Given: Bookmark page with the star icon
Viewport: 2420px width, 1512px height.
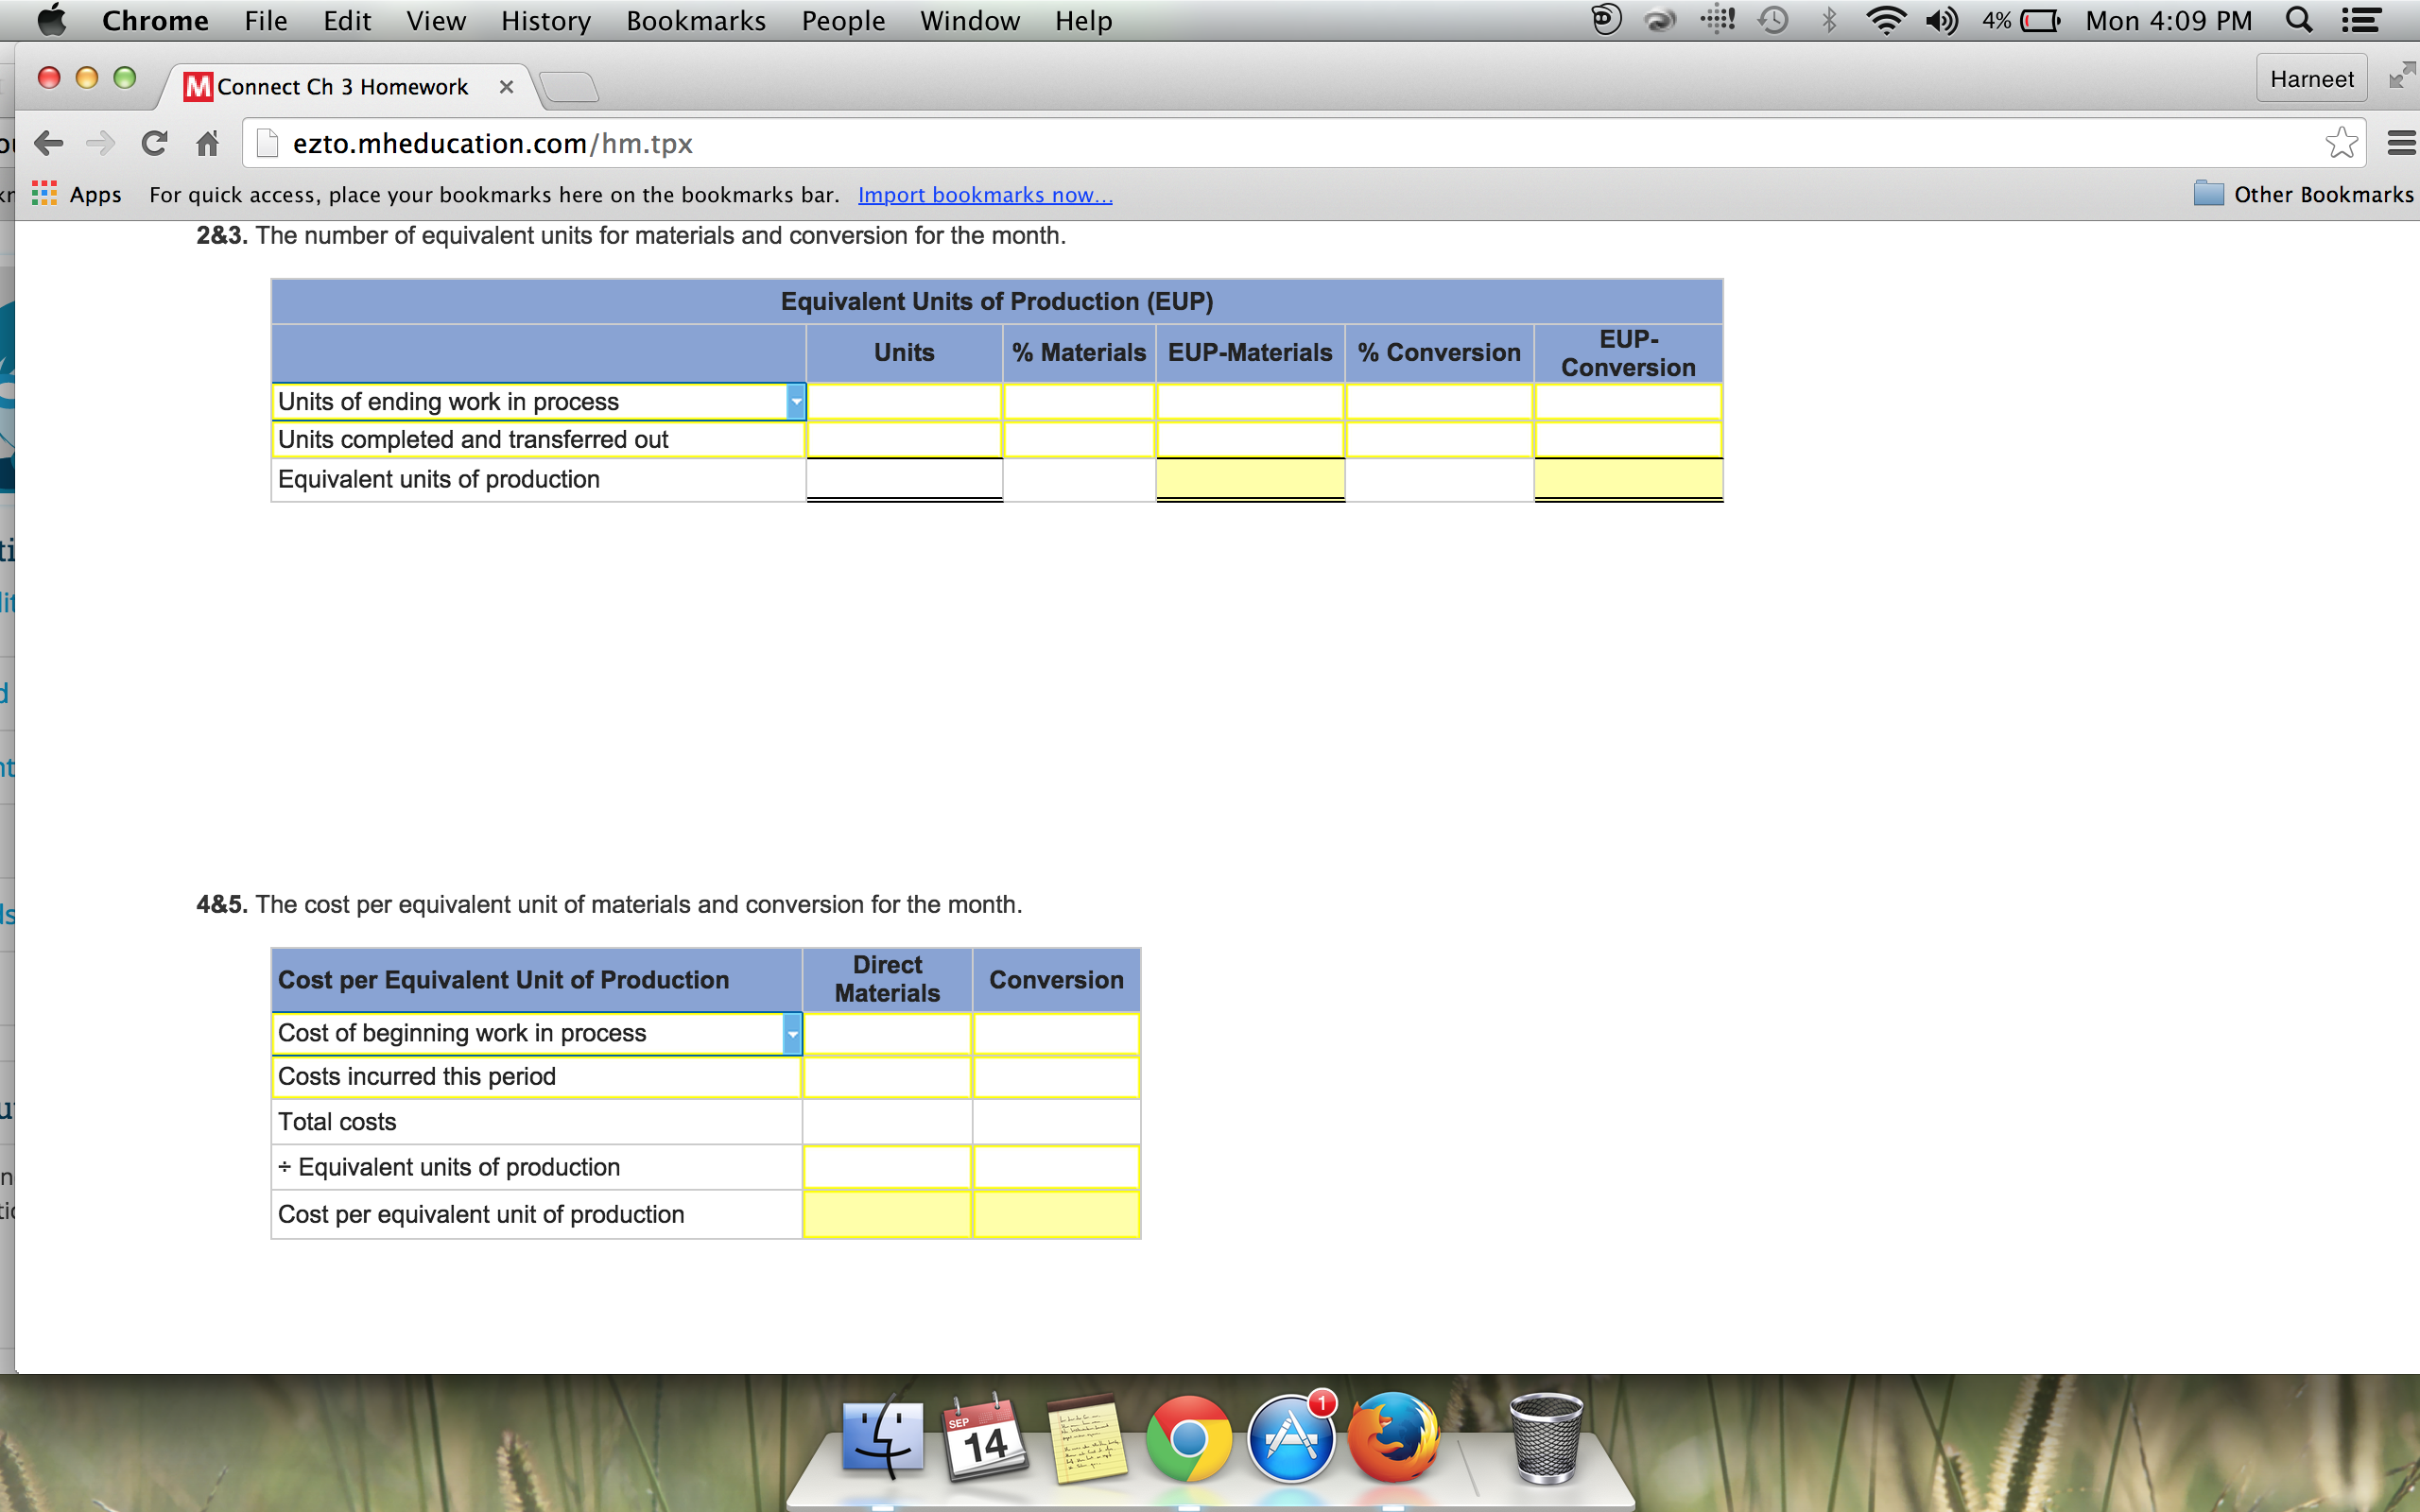Looking at the screenshot, I should (2340, 144).
